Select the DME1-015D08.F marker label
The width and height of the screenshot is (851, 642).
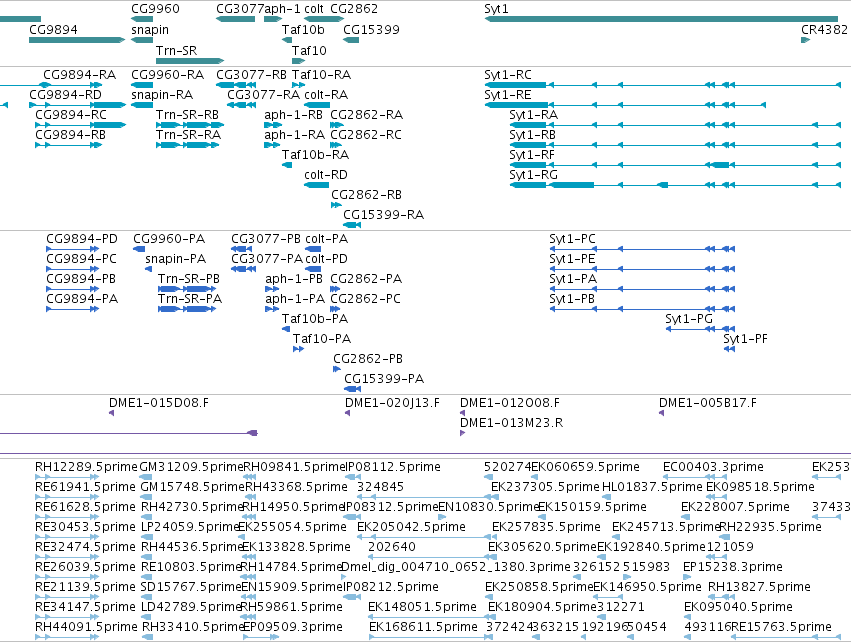[x=158, y=403]
